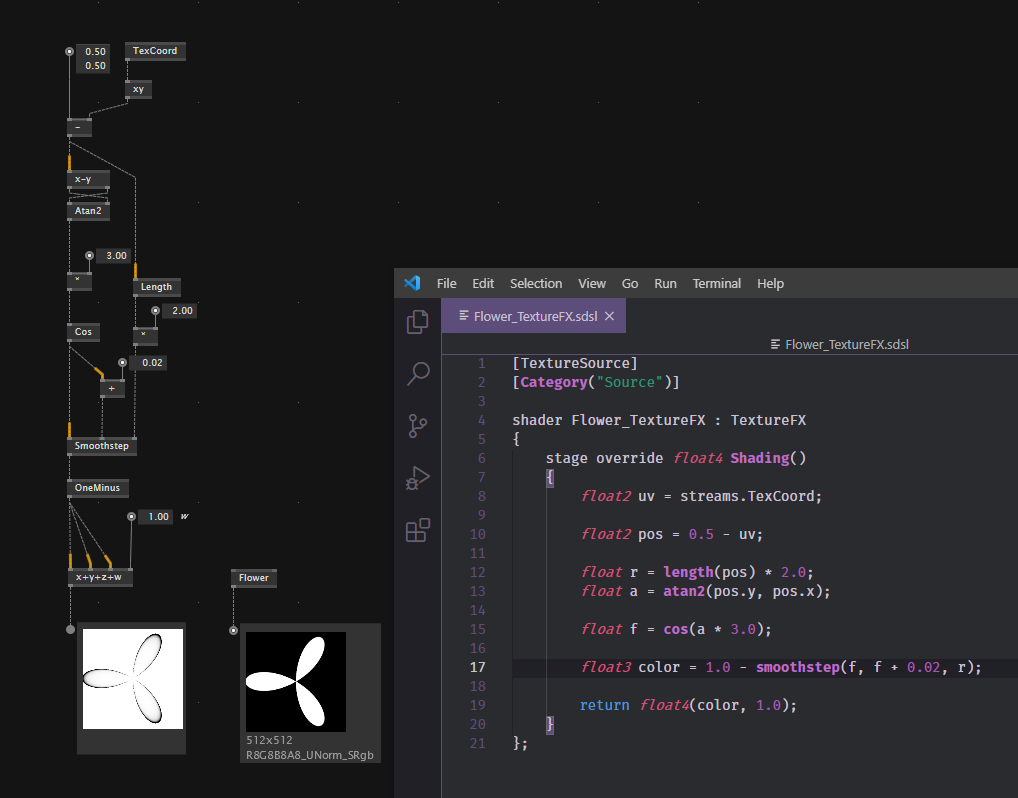Click the 0.02 value box
The width and height of the screenshot is (1018, 798).
point(149,363)
